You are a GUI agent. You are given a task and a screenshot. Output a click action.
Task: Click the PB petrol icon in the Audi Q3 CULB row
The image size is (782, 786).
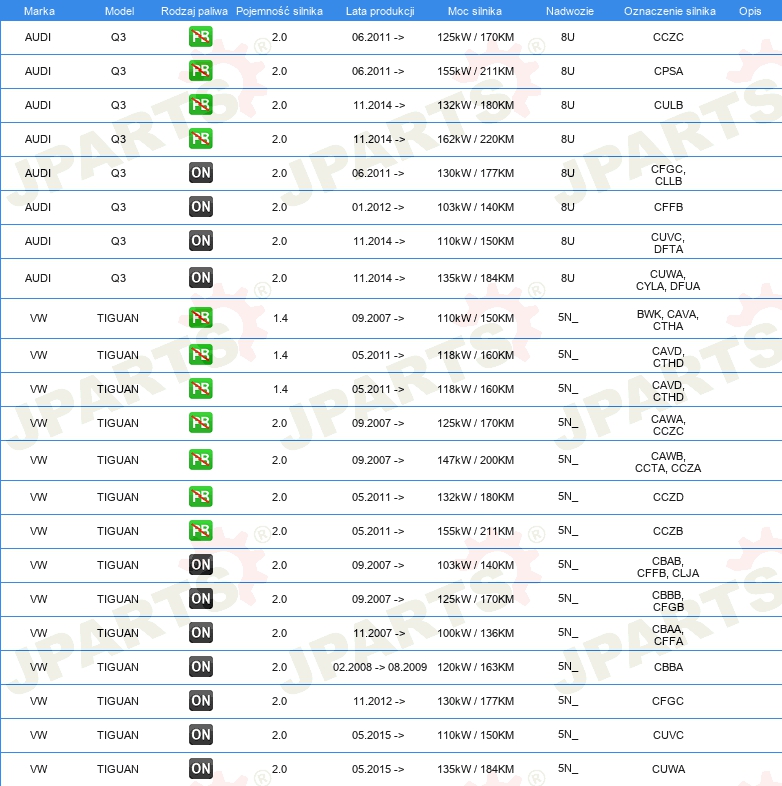pos(201,105)
